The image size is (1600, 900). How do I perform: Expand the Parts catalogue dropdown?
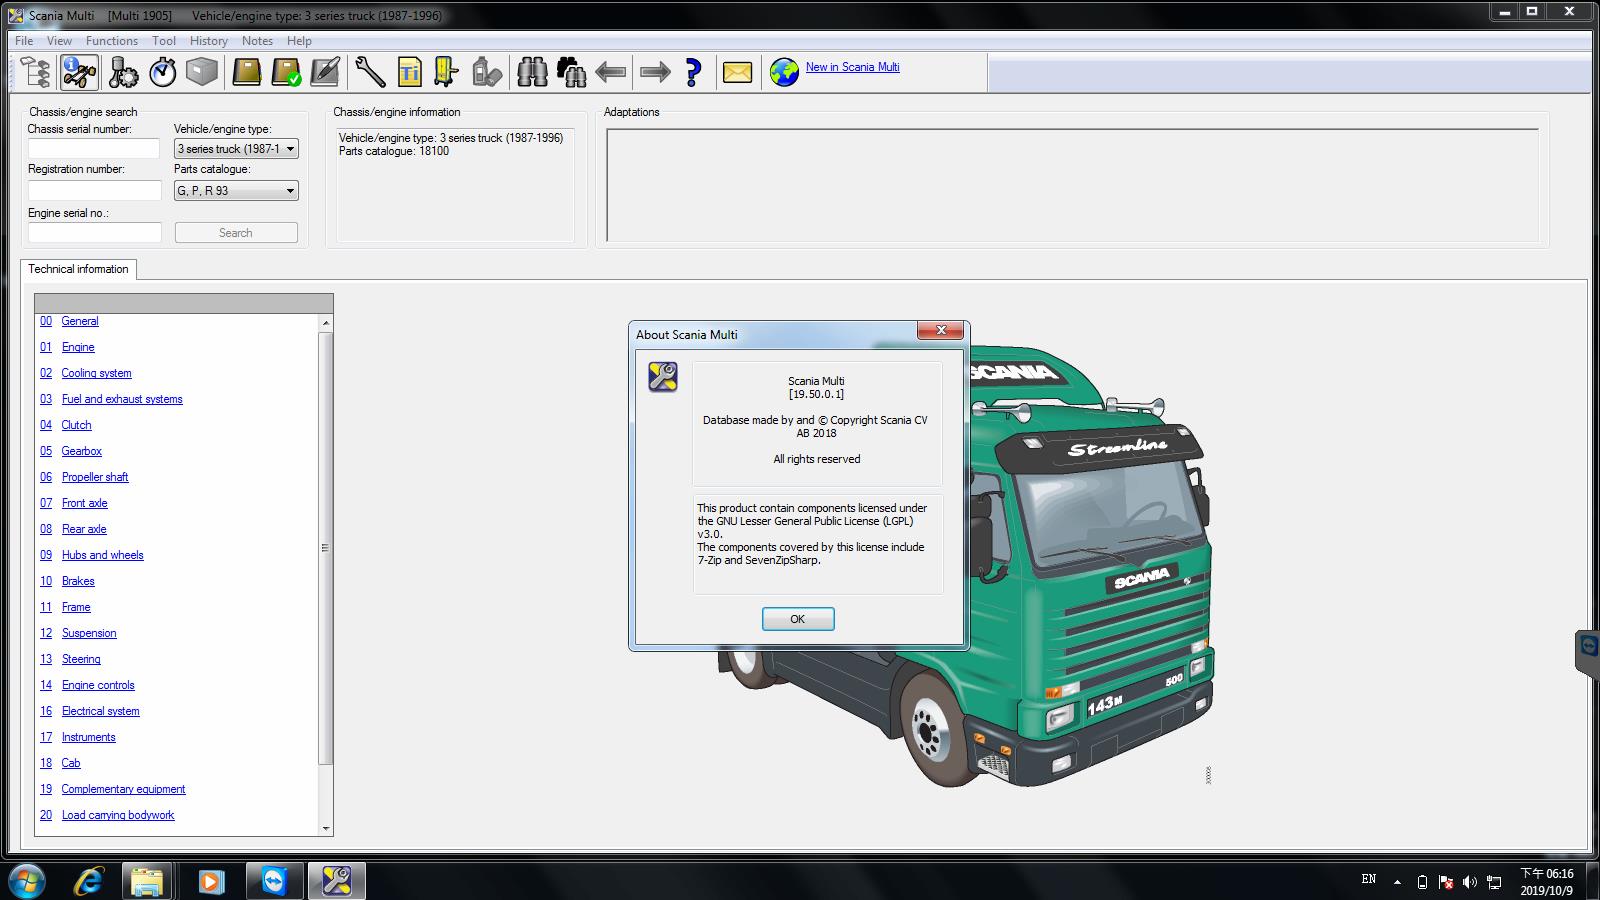(x=236, y=191)
